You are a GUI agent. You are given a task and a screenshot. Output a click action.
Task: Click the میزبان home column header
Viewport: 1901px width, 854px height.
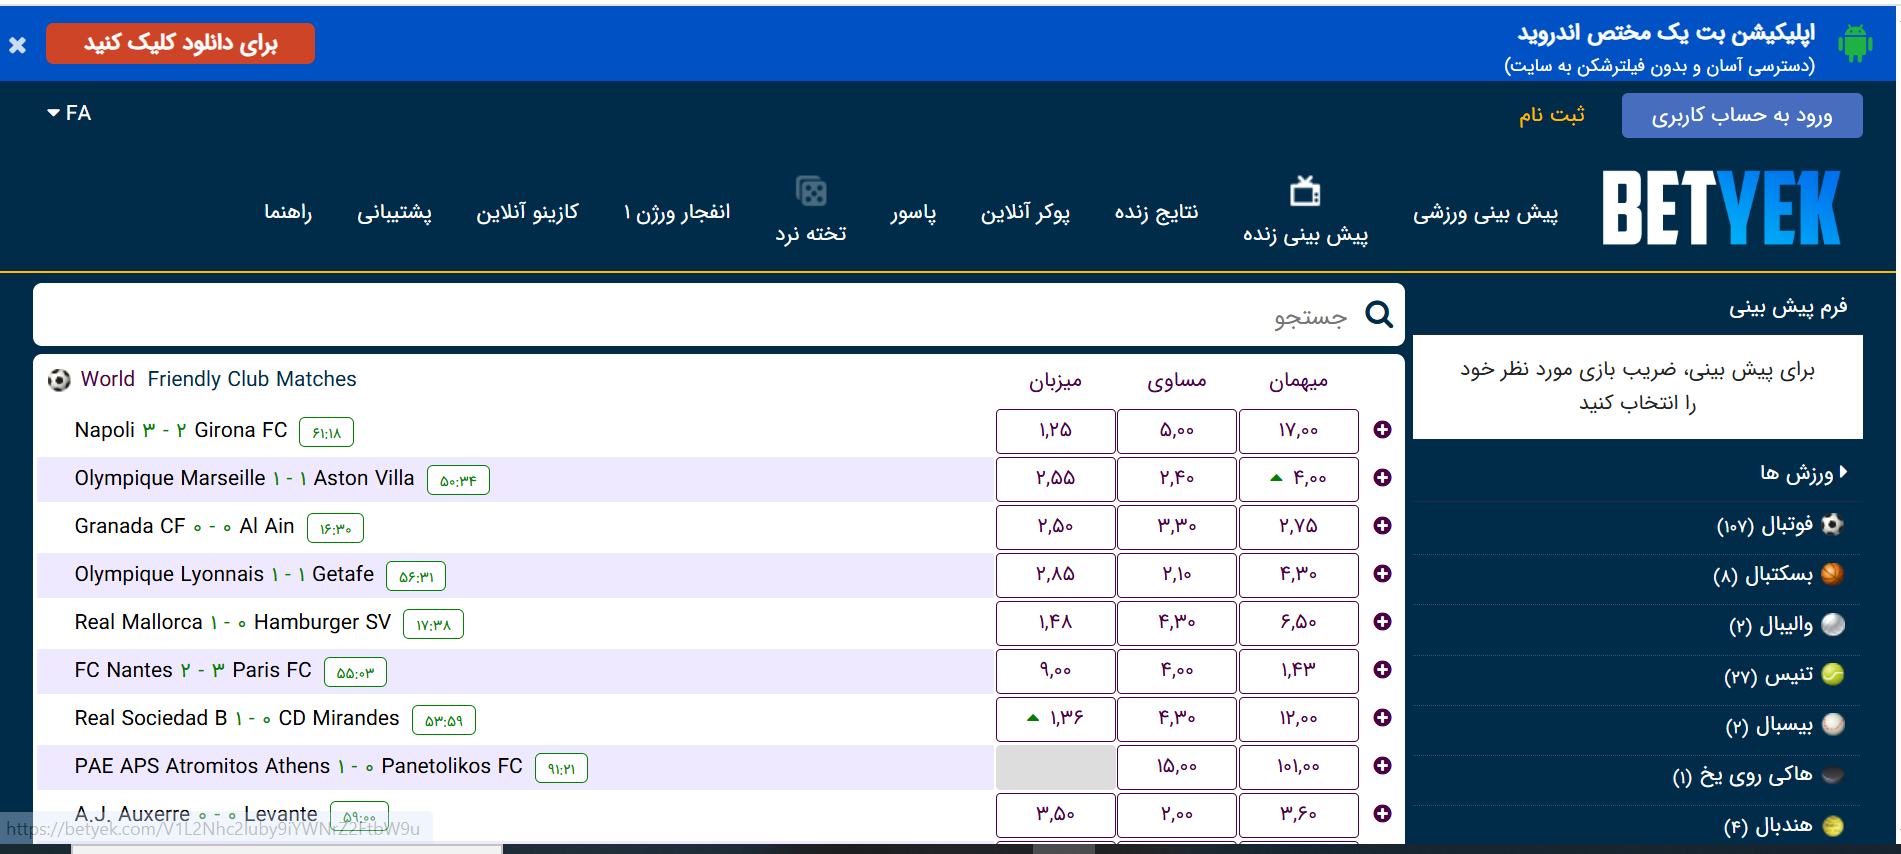(x=1055, y=381)
